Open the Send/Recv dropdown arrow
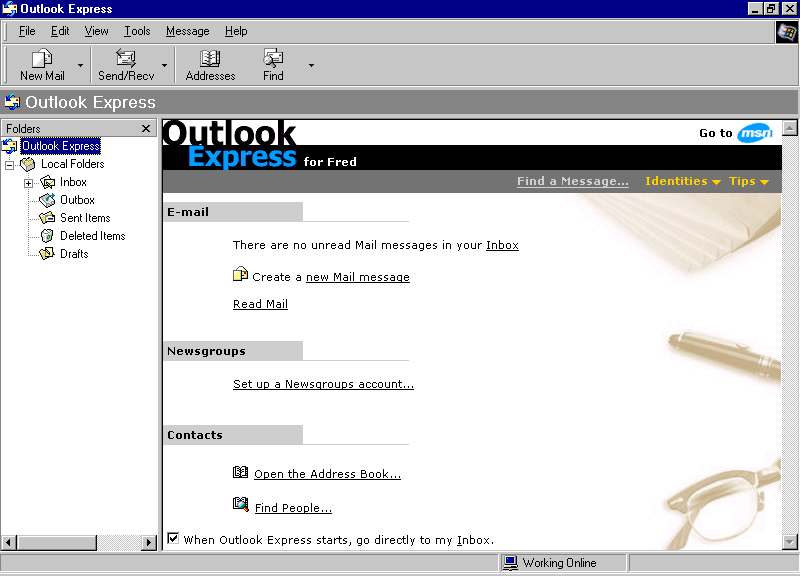 pyautogui.click(x=164, y=65)
